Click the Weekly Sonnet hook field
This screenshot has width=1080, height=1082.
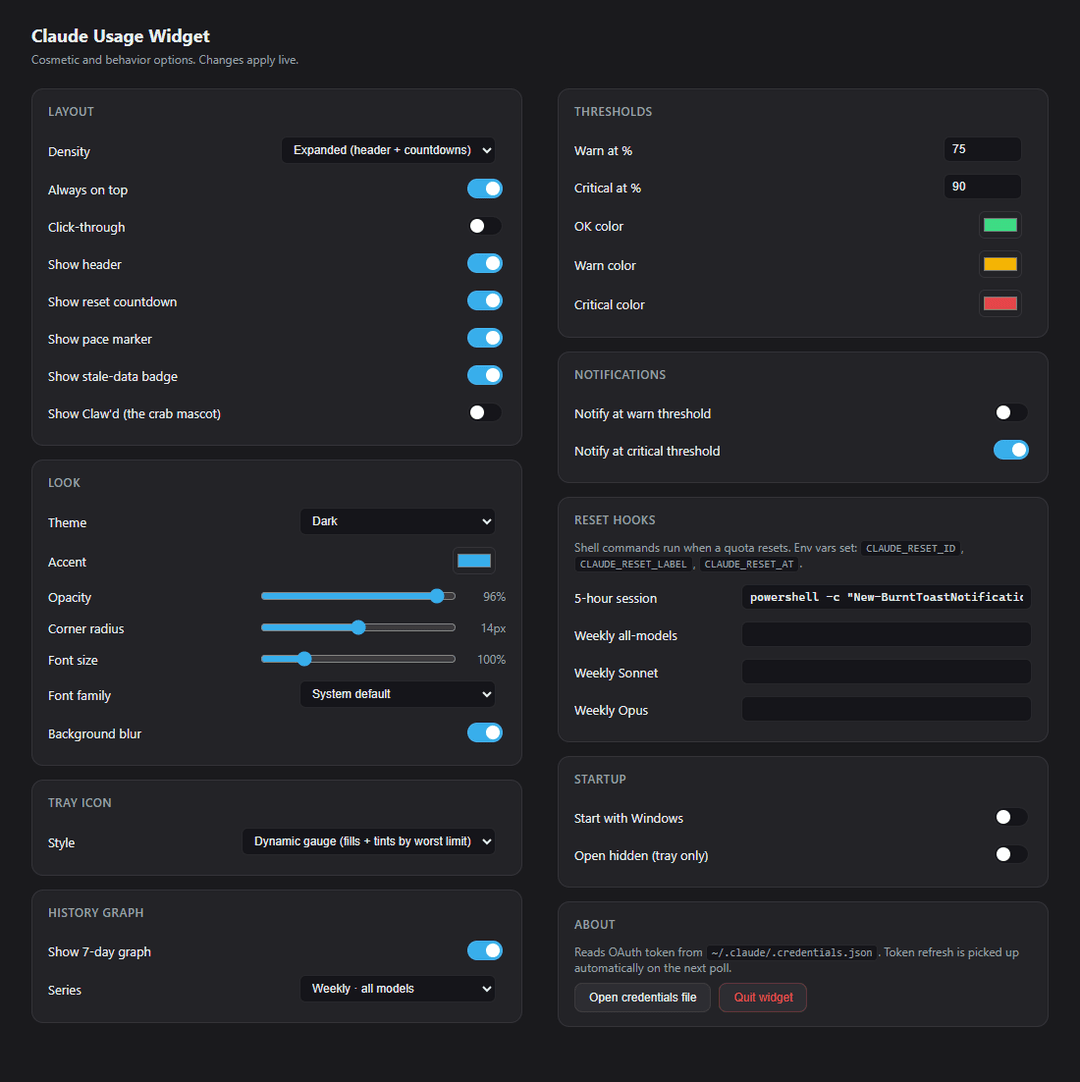click(x=886, y=671)
